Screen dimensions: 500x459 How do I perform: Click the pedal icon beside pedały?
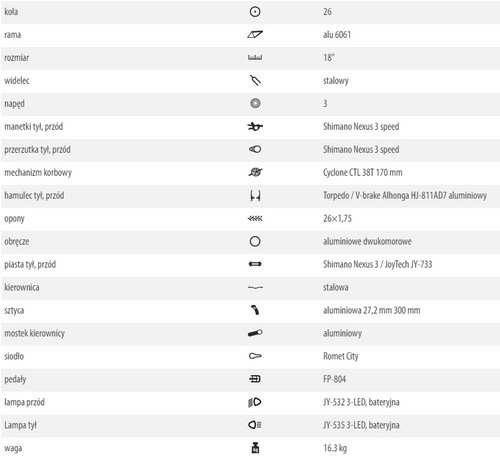pyautogui.click(x=255, y=379)
